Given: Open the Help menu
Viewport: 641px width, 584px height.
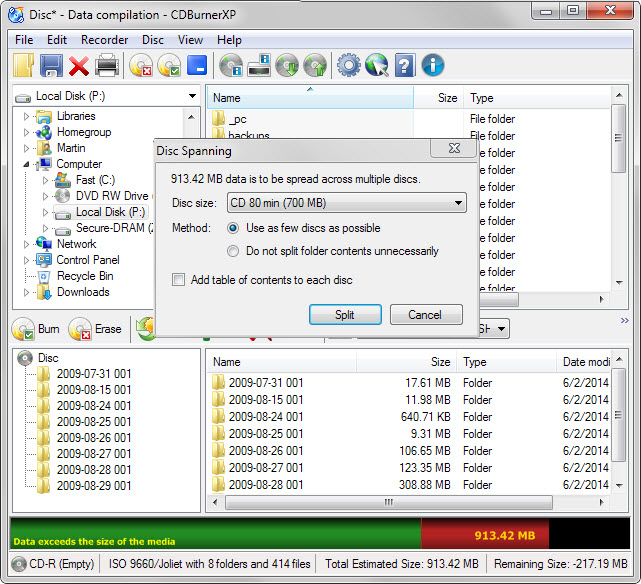Looking at the screenshot, I should pos(229,40).
